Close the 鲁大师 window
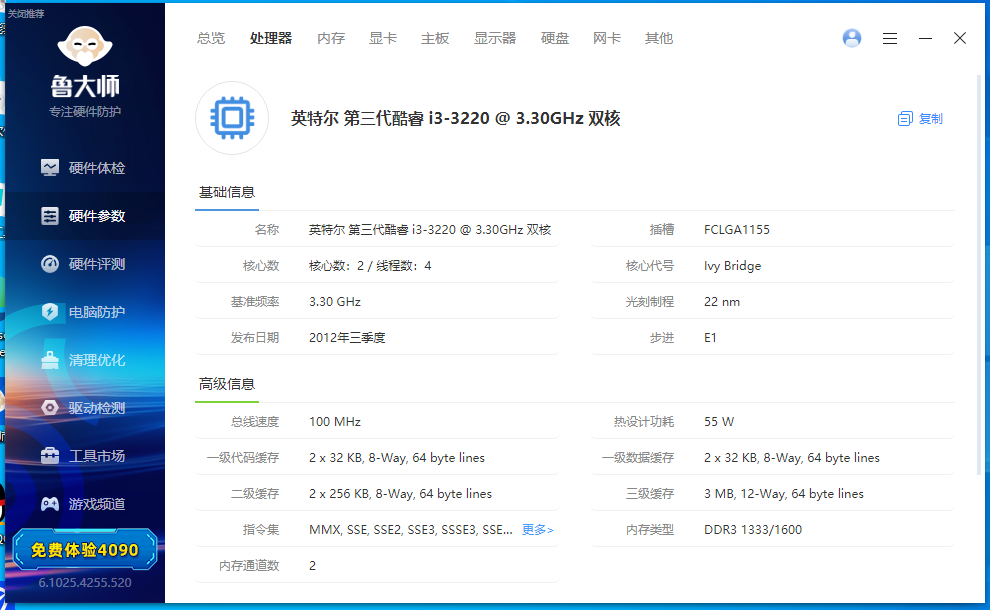Screen dimensions: 990x610 coord(960,39)
